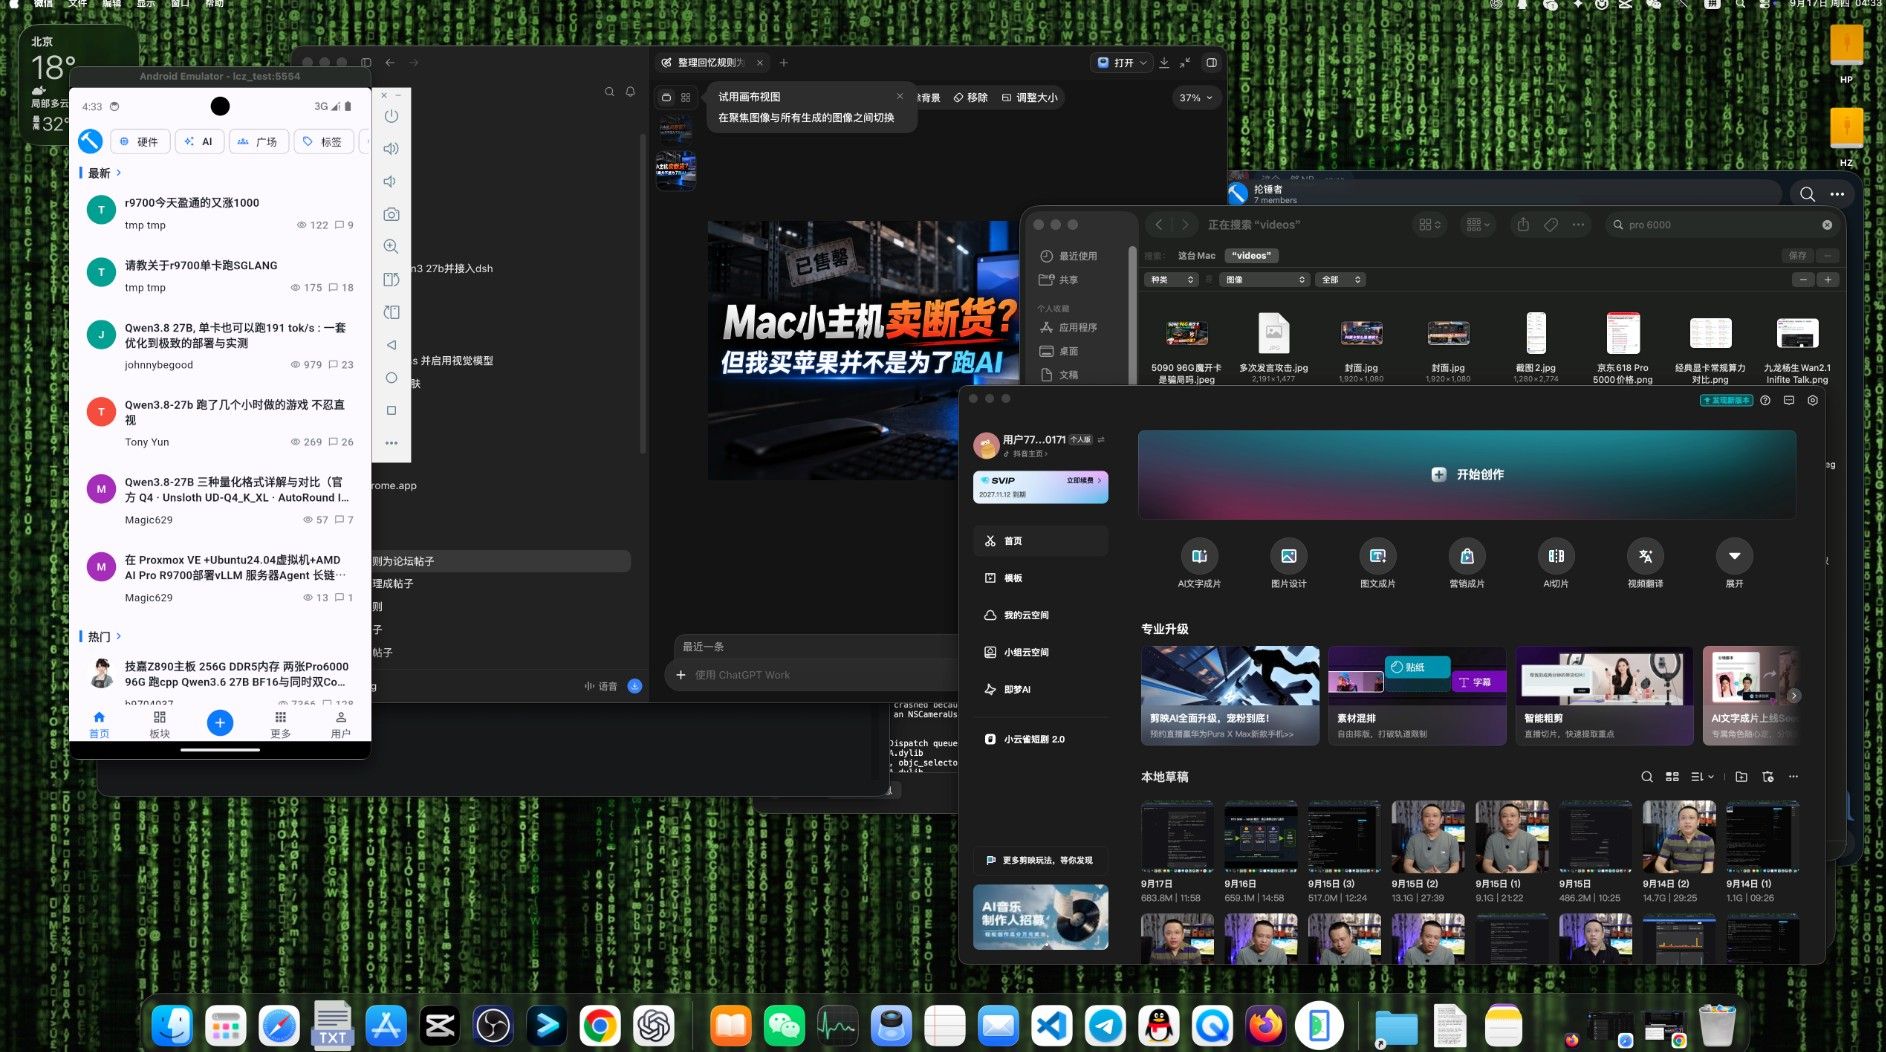The image size is (1886, 1052).
Task: Raise volume in emulator side toolbar
Action: [x=391, y=148]
